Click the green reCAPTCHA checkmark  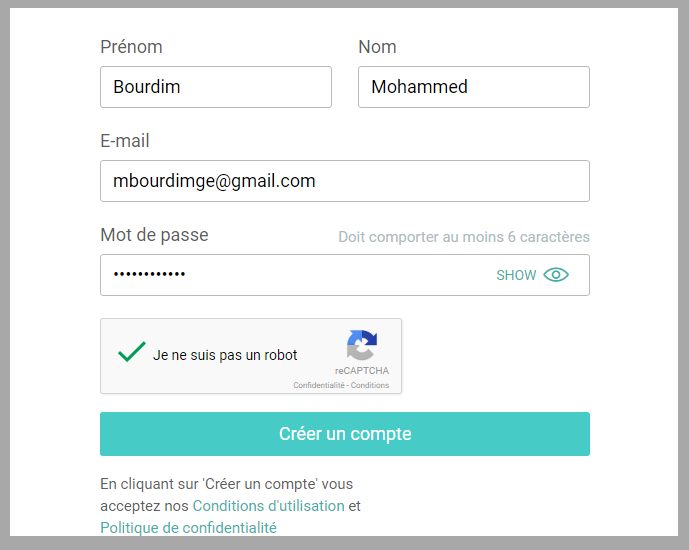coord(131,352)
